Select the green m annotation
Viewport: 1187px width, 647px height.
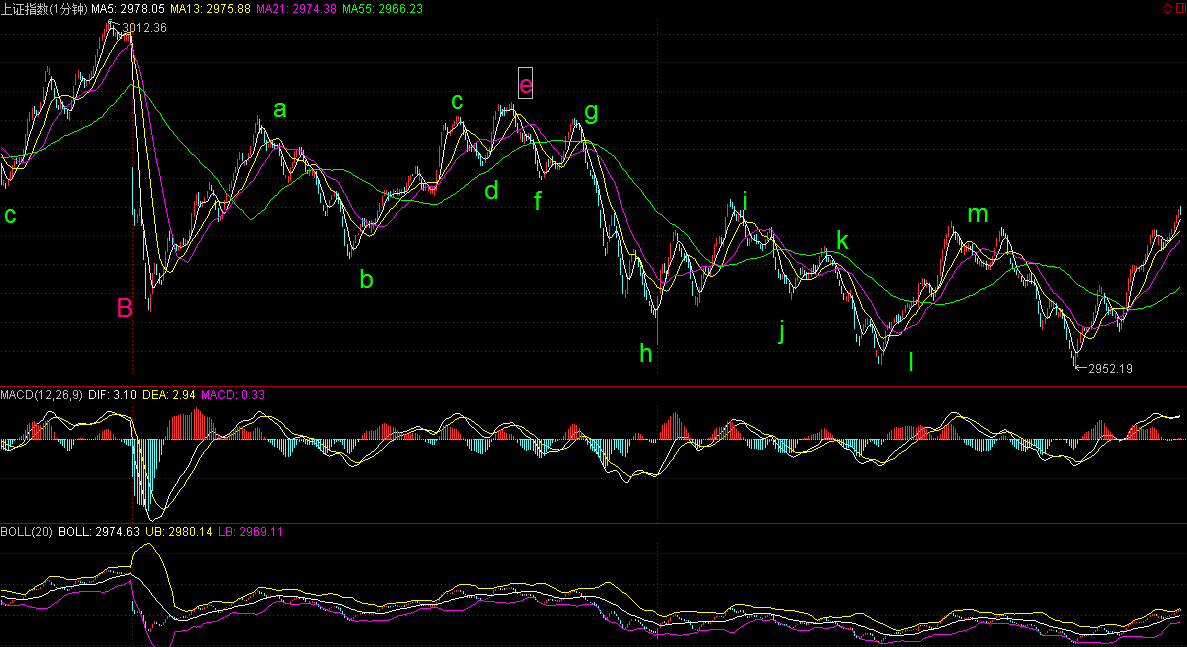(x=978, y=215)
